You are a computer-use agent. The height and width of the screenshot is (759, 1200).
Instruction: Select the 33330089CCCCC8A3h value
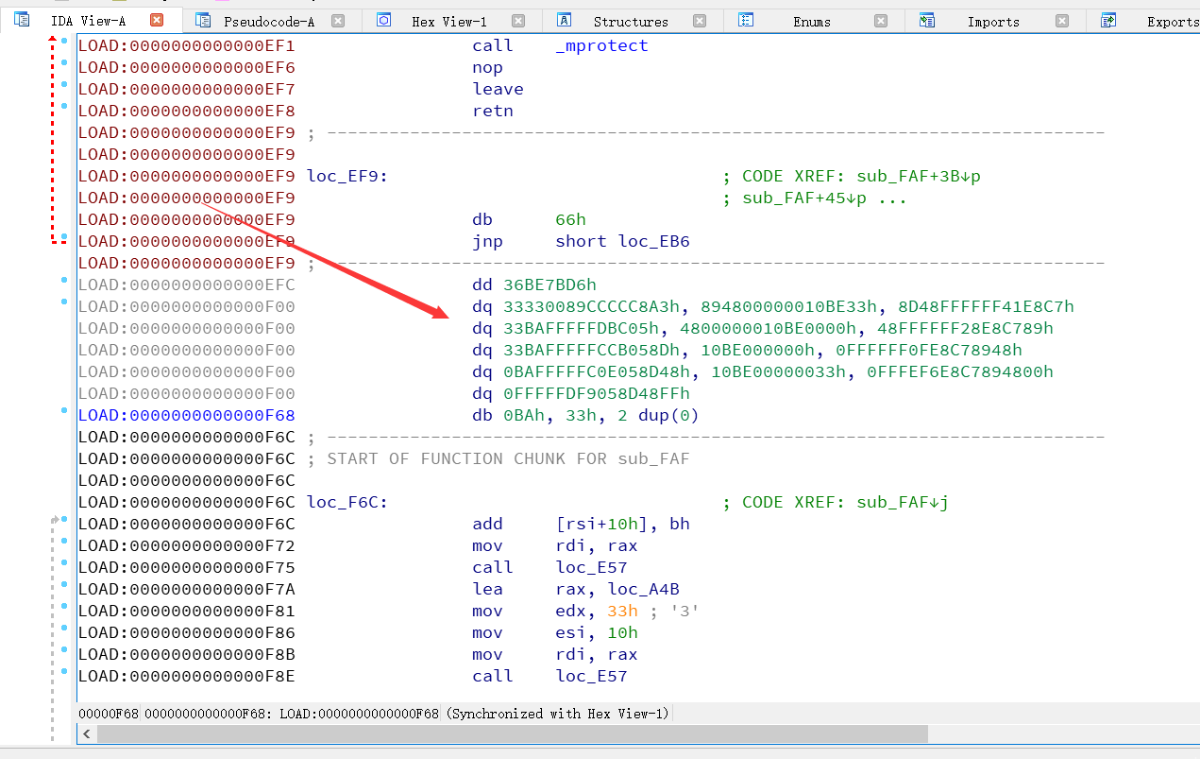click(x=592, y=306)
